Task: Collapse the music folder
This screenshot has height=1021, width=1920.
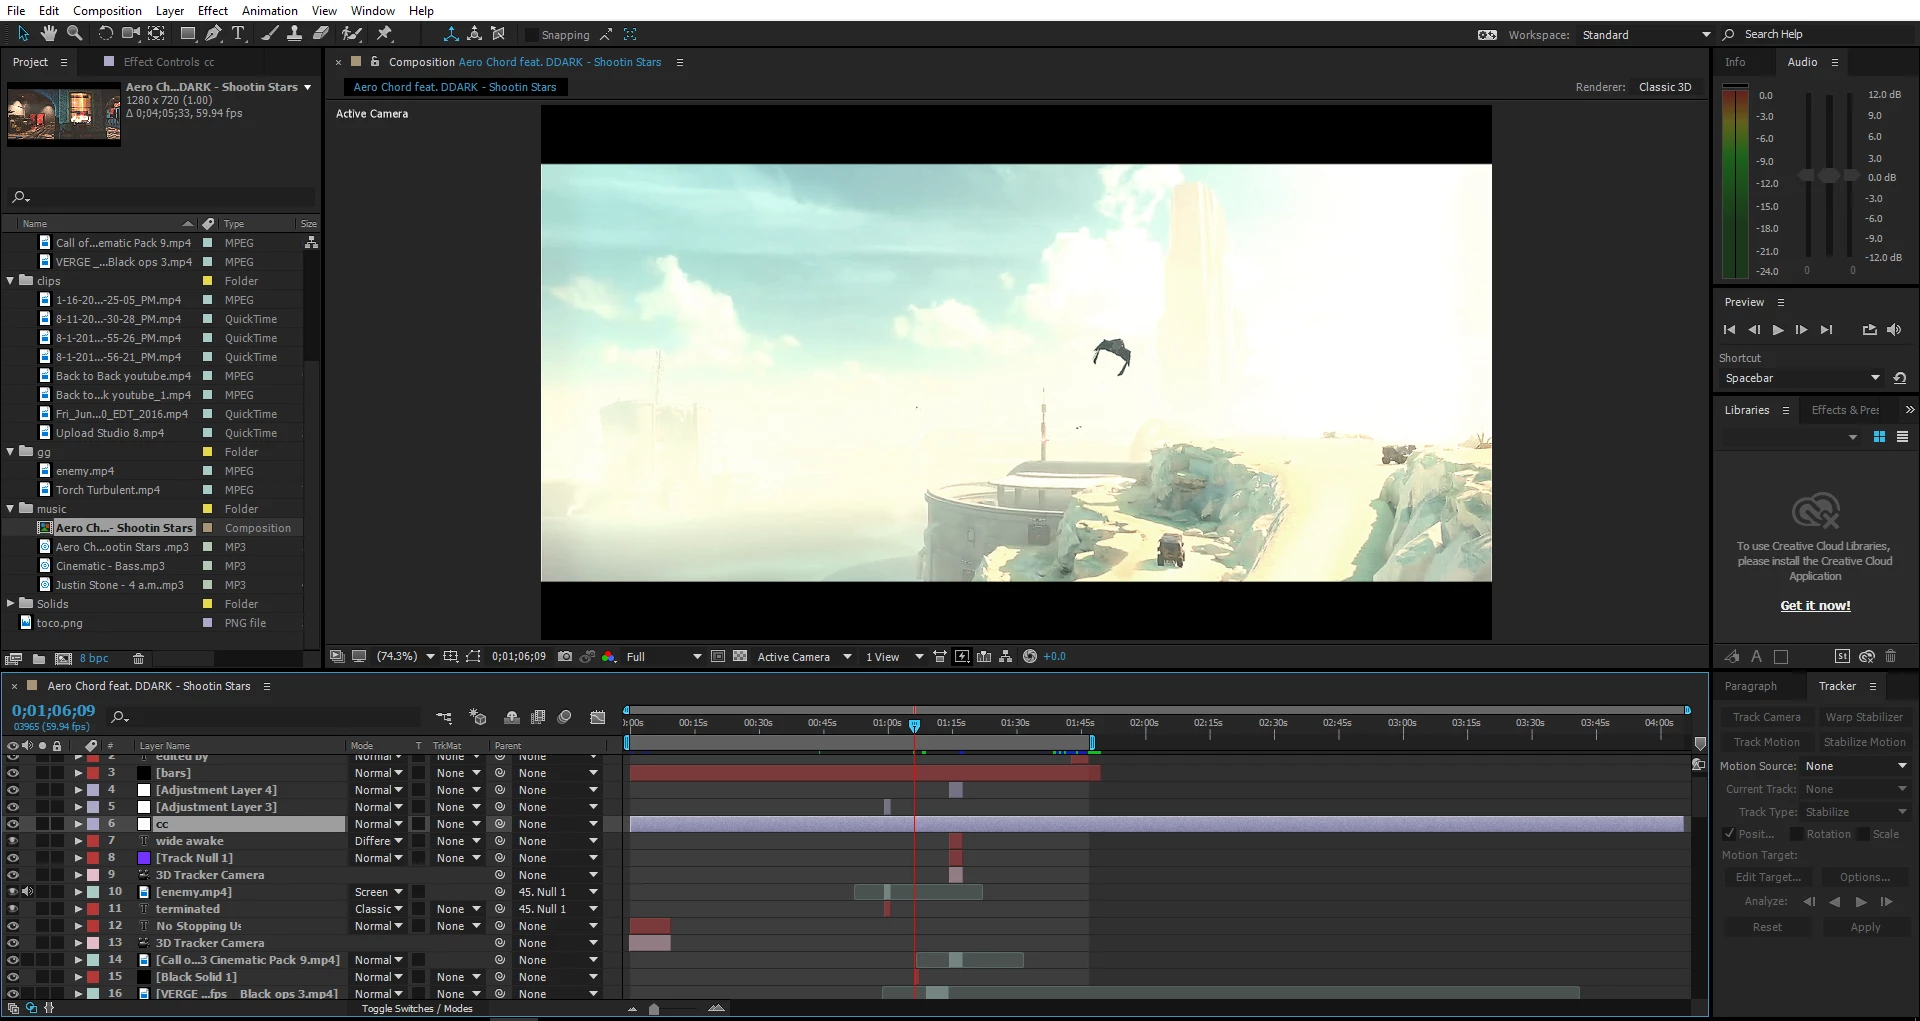Action: (11, 509)
